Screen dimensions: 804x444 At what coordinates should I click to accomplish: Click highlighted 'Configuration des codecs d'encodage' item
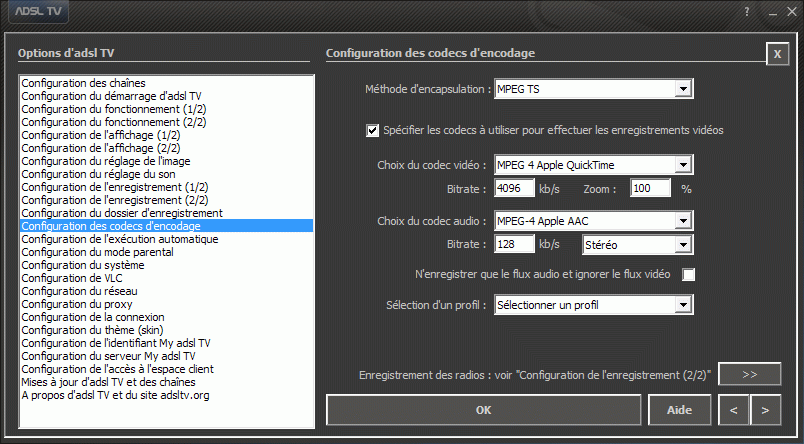pos(167,226)
